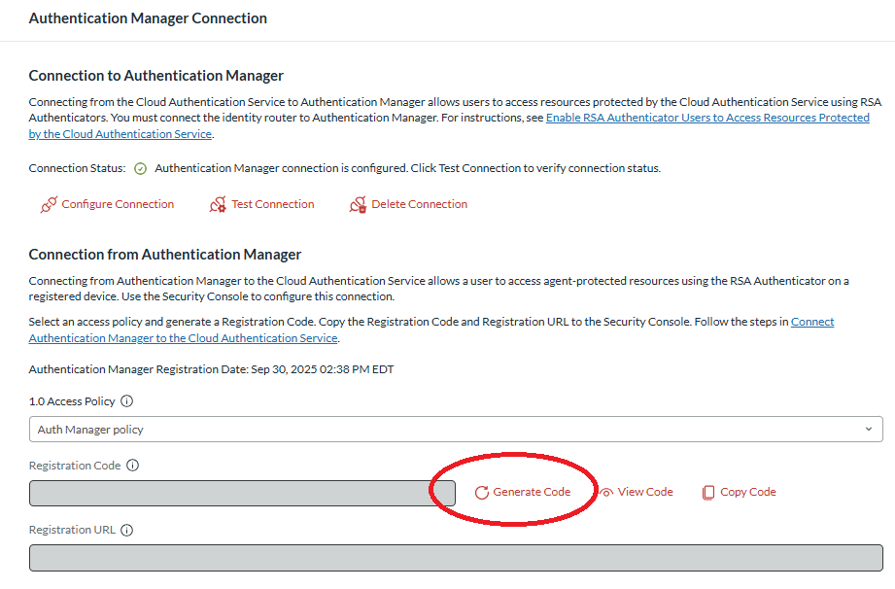This screenshot has height=589, width=895.
Task: Click the Configure Connection text button
Action: click(118, 204)
